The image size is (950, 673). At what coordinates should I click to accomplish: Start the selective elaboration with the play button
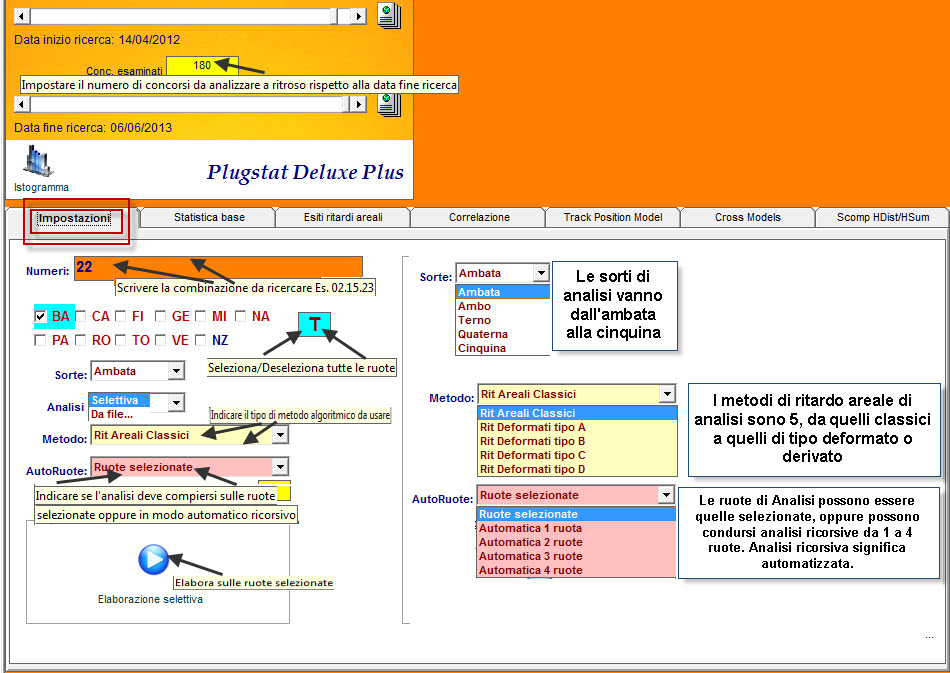pyautogui.click(x=153, y=560)
